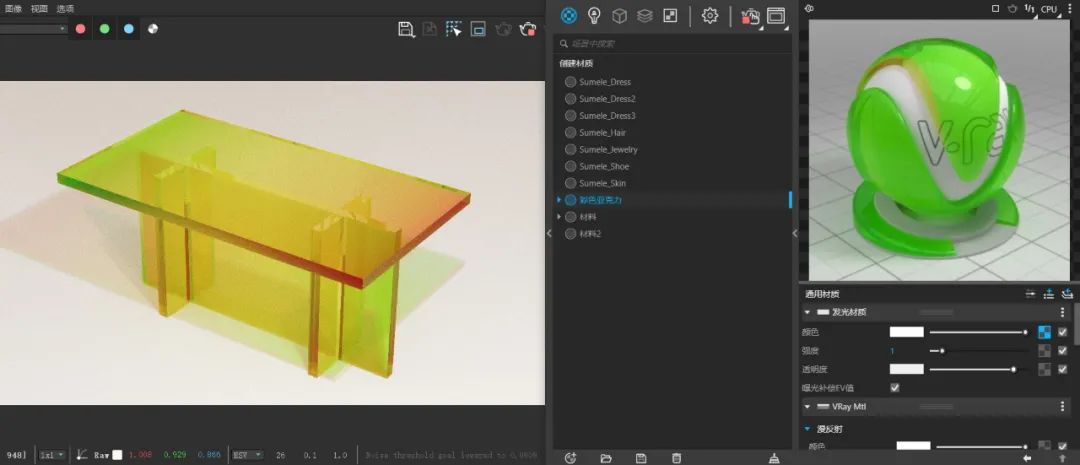Screen dimensions: 1080x465
Task: Toggle the red channel button
Action: click(x=81, y=29)
